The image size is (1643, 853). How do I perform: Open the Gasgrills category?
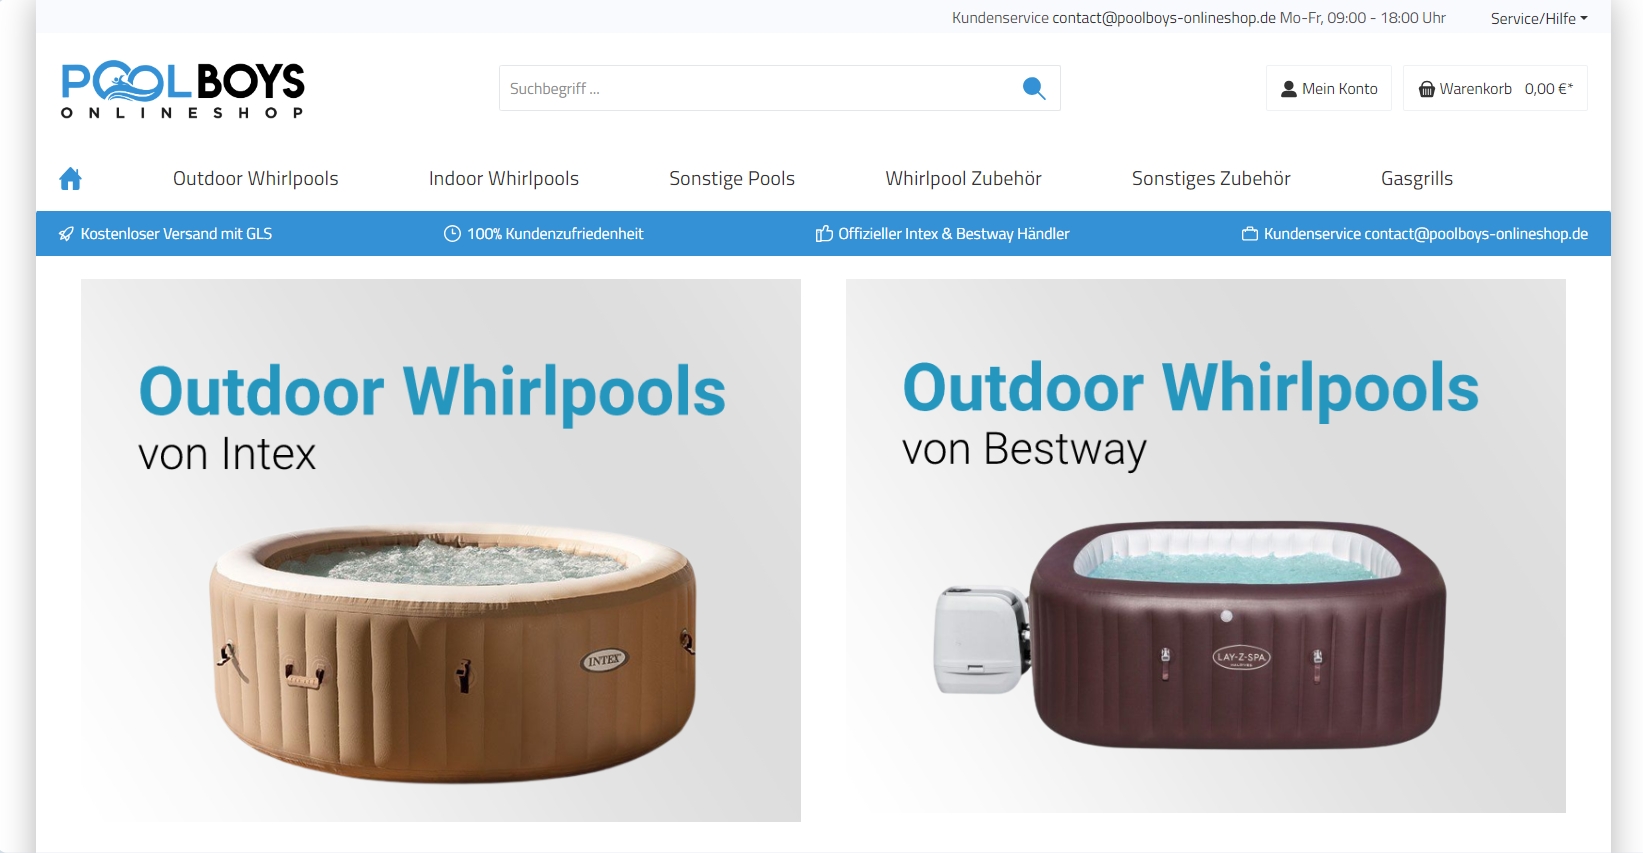pyautogui.click(x=1417, y=179)
